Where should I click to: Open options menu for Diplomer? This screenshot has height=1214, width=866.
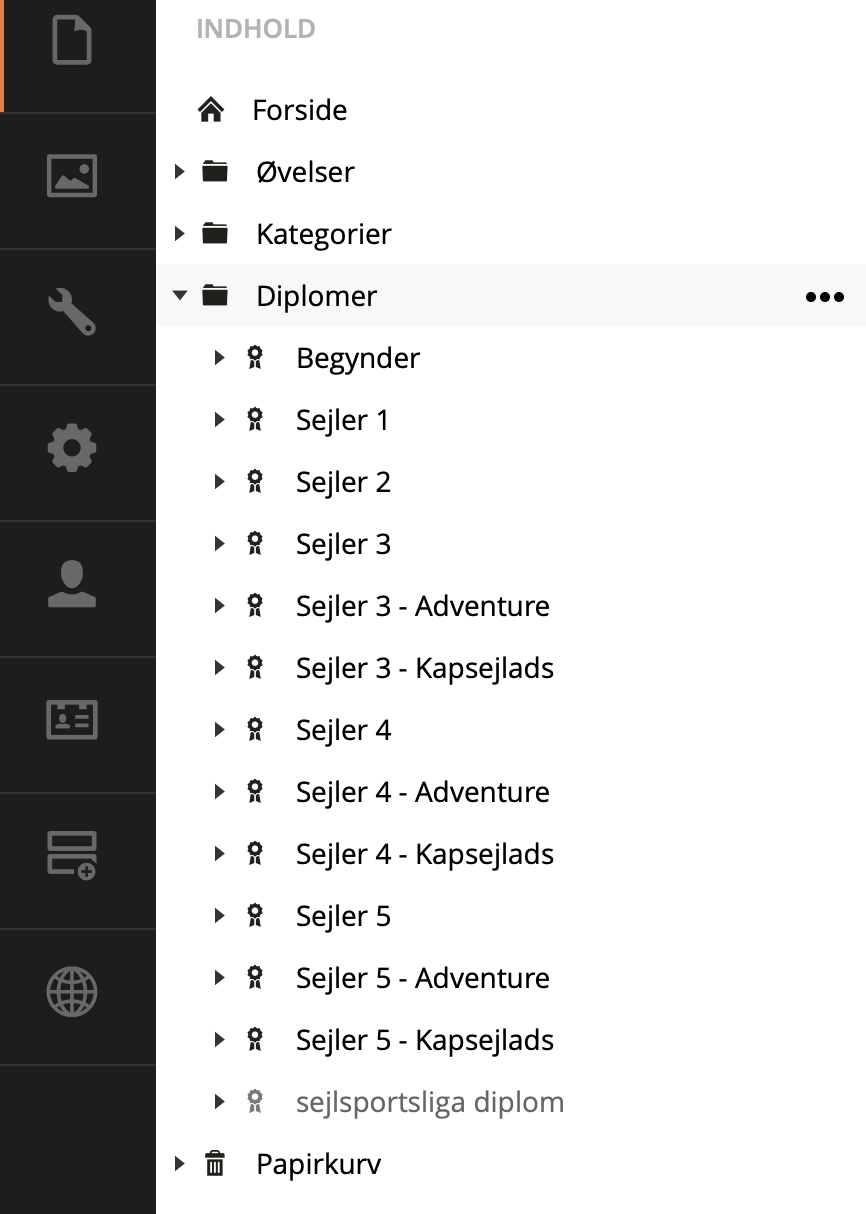pos(825,297)
